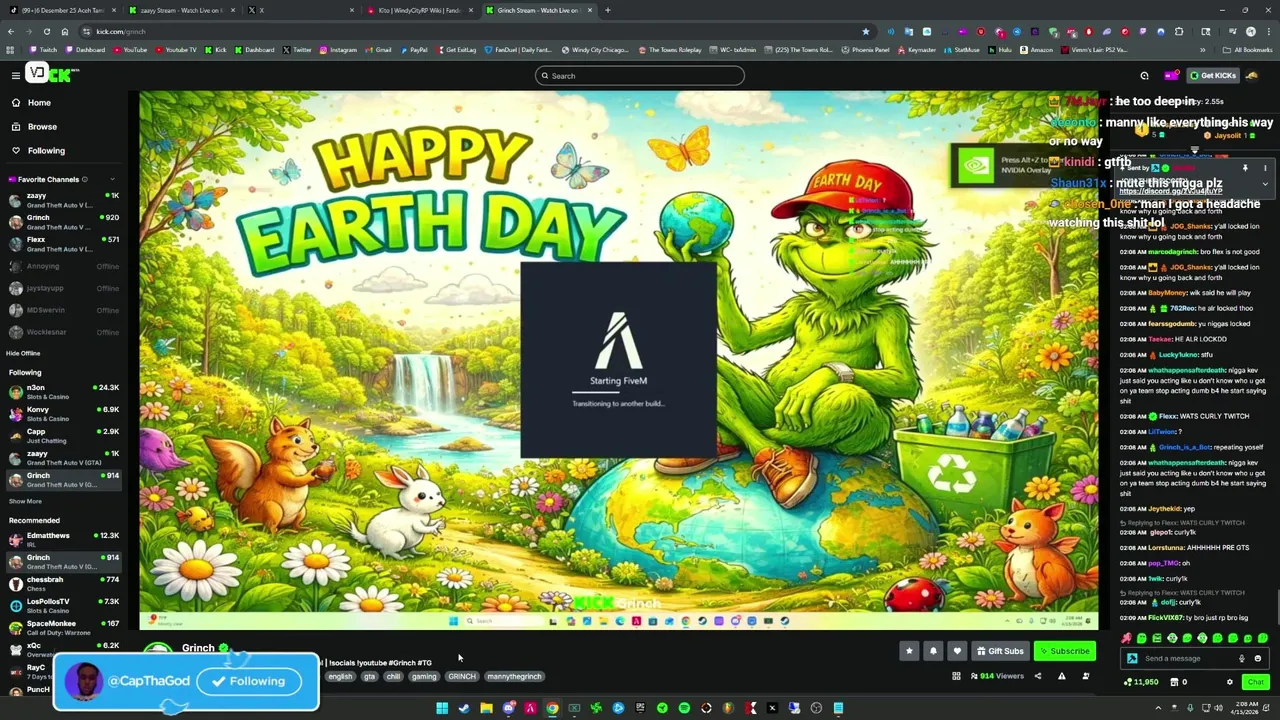Click the Gift Subs button
Image resolution: width=1280 pixels, height=720 pixels.
[1000, 651]
